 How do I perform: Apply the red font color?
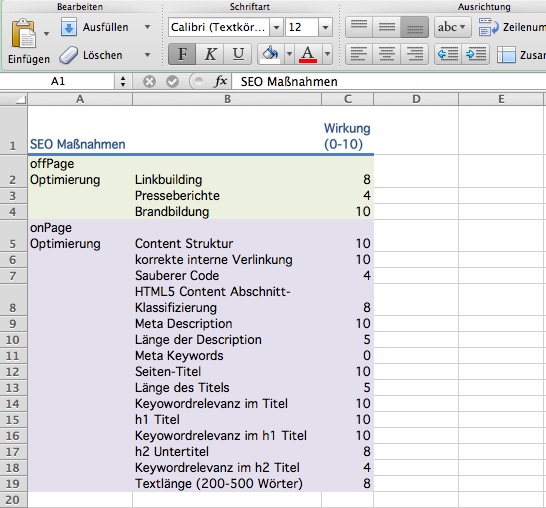[308, 54]
